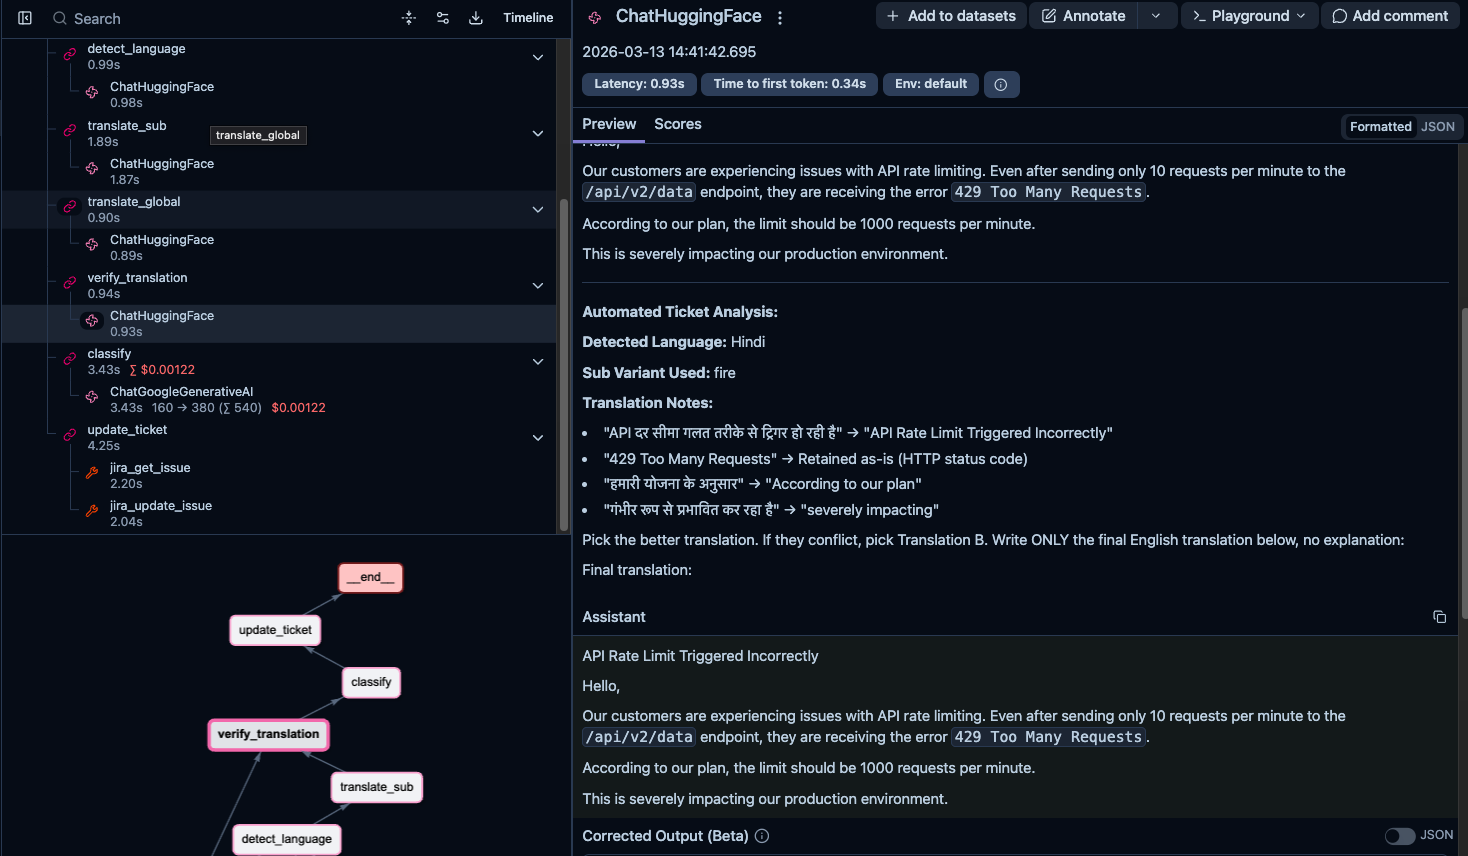Open the Annotate dropdown arrow
Viewport: 1468px width, 856px height.
pyautogui.click(x=1157, y=15)
